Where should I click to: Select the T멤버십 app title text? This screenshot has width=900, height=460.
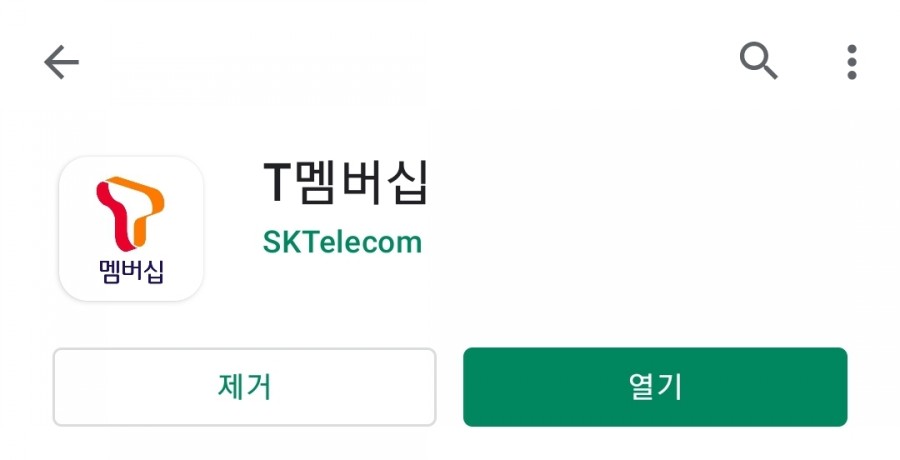point(346,183)
